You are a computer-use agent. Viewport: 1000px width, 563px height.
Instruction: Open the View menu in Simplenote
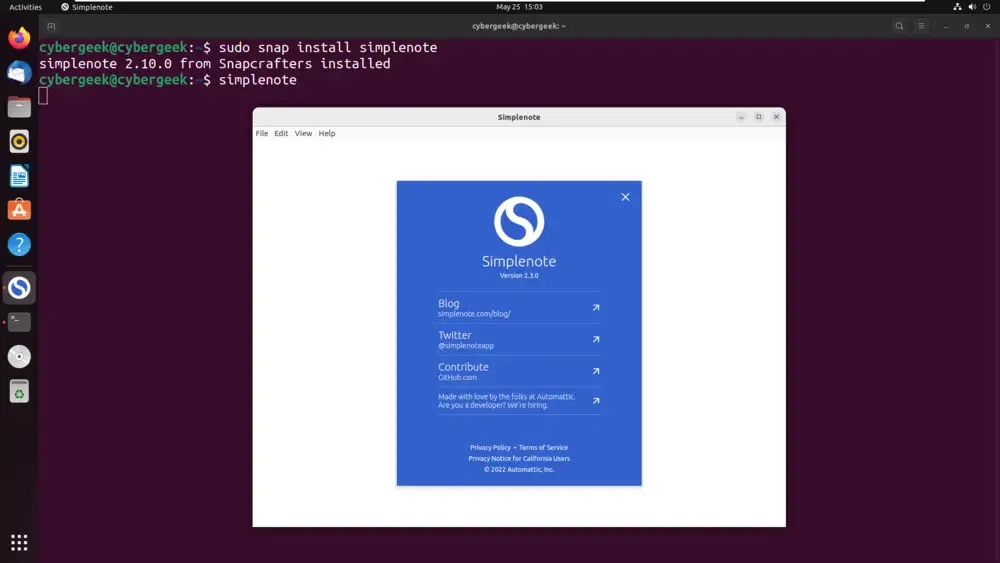coord(303,133)
